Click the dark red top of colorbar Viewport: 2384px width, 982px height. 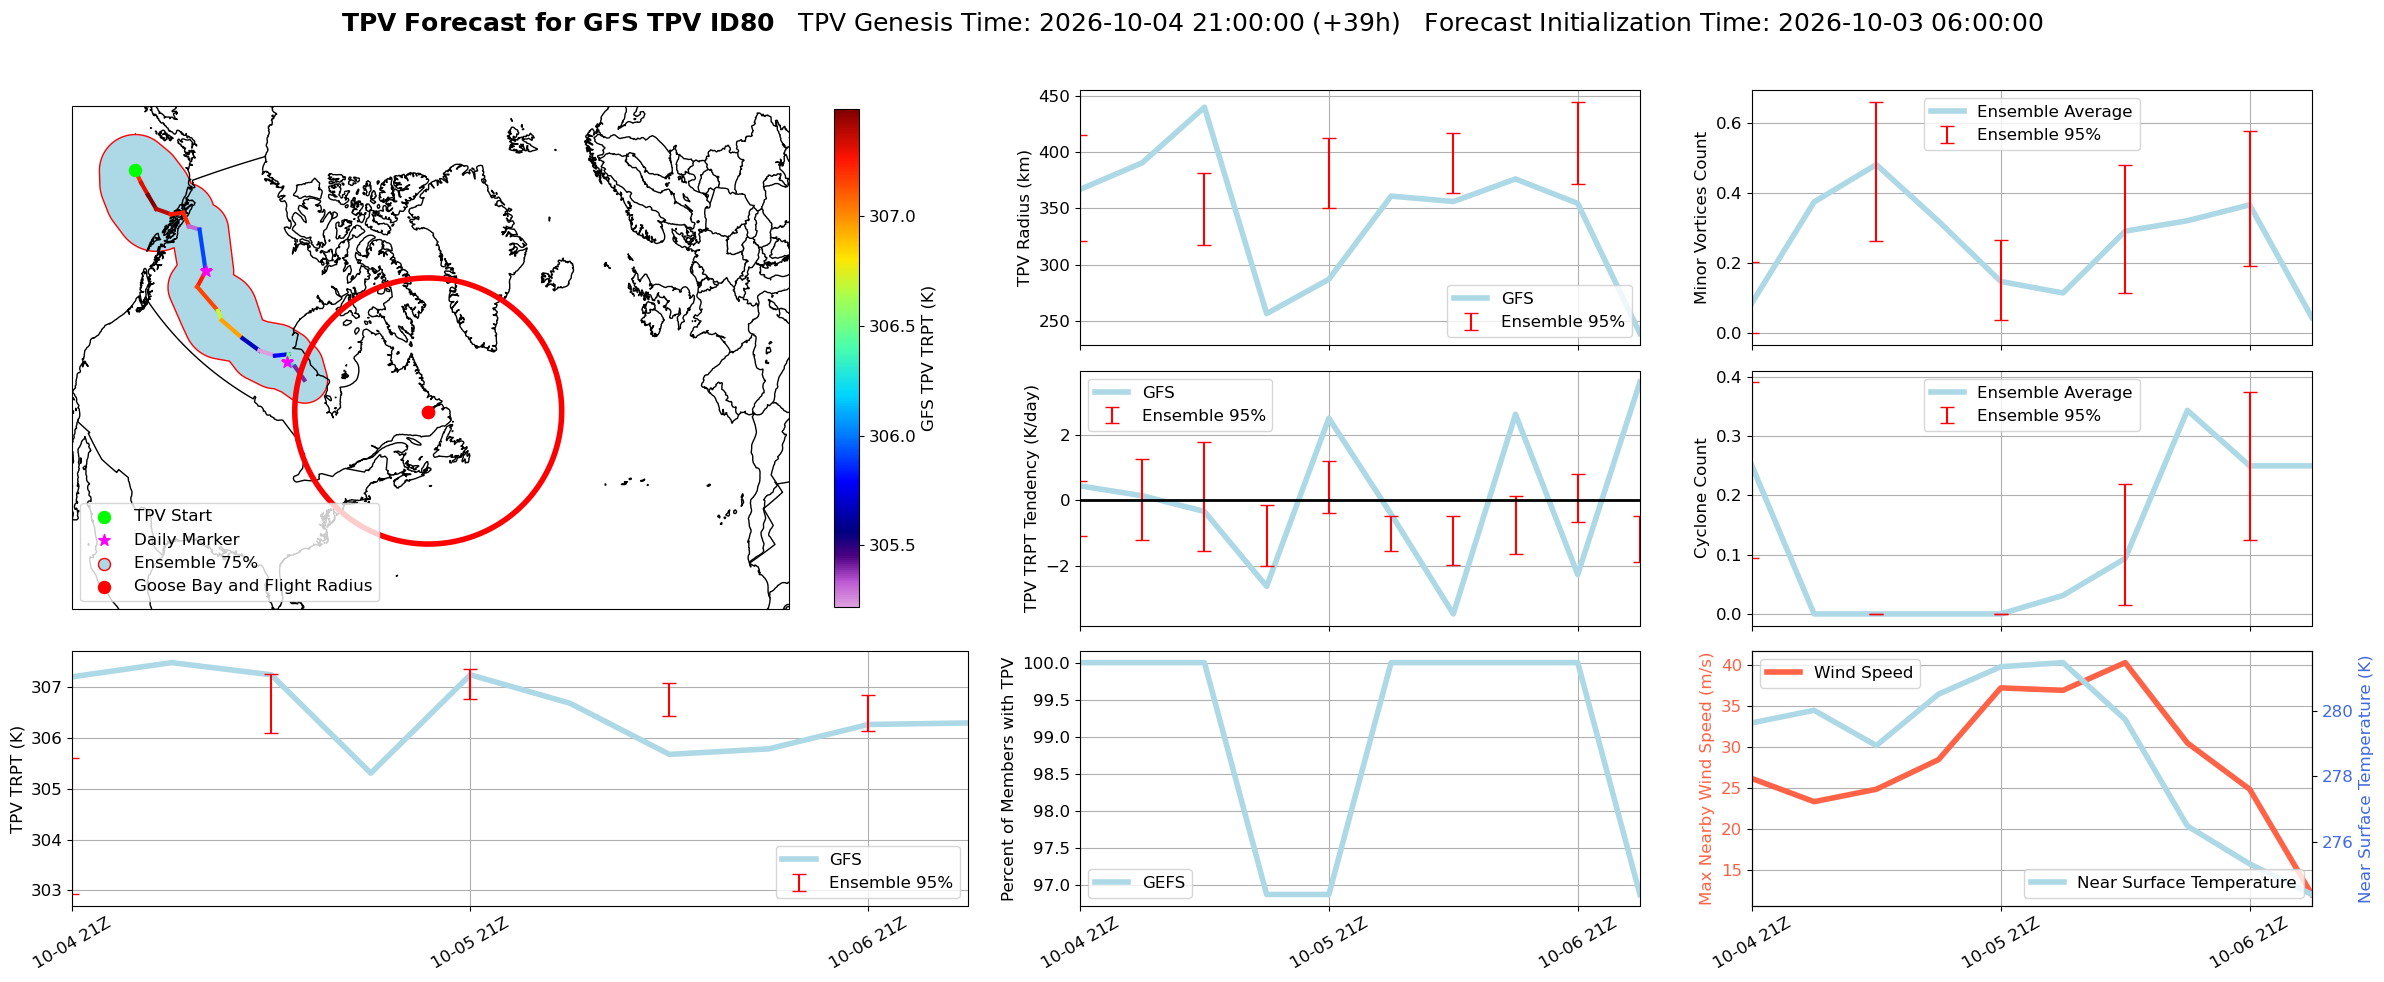coord(846,117)
